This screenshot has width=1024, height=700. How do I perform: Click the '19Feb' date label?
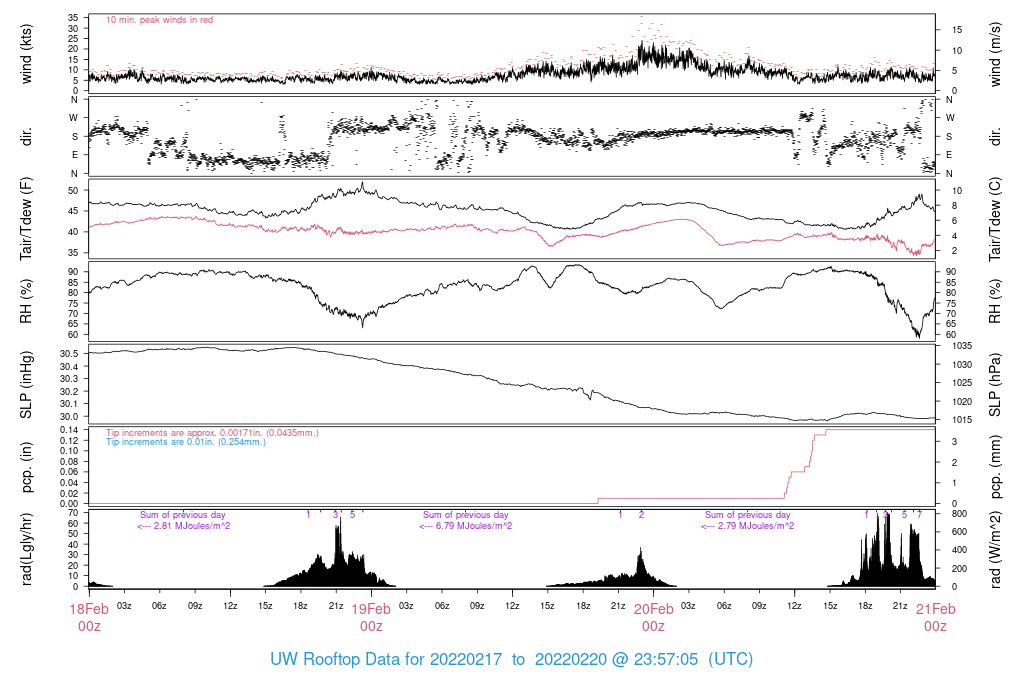click(371, 609)
